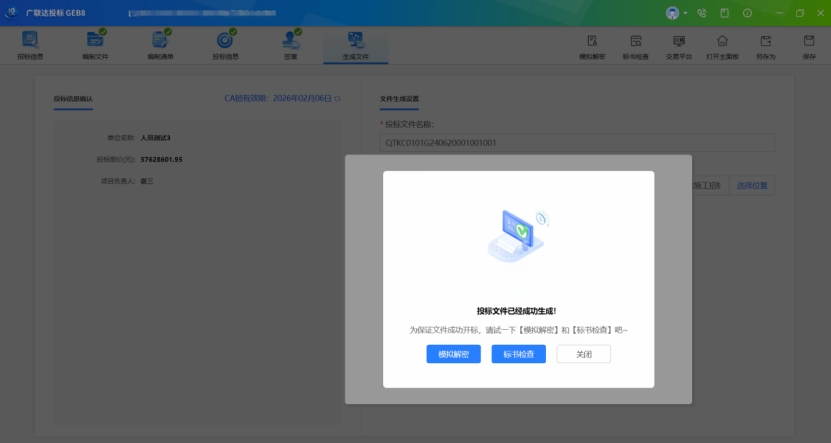Select the 投标信息 toolbar icon

225,44
